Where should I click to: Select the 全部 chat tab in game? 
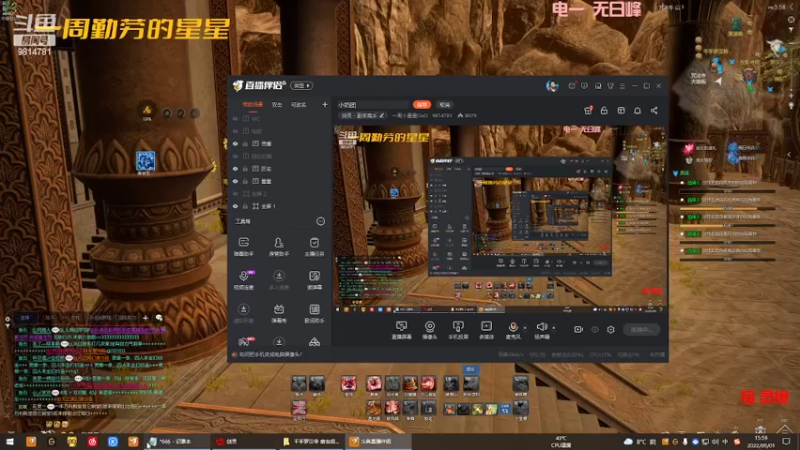25,317
